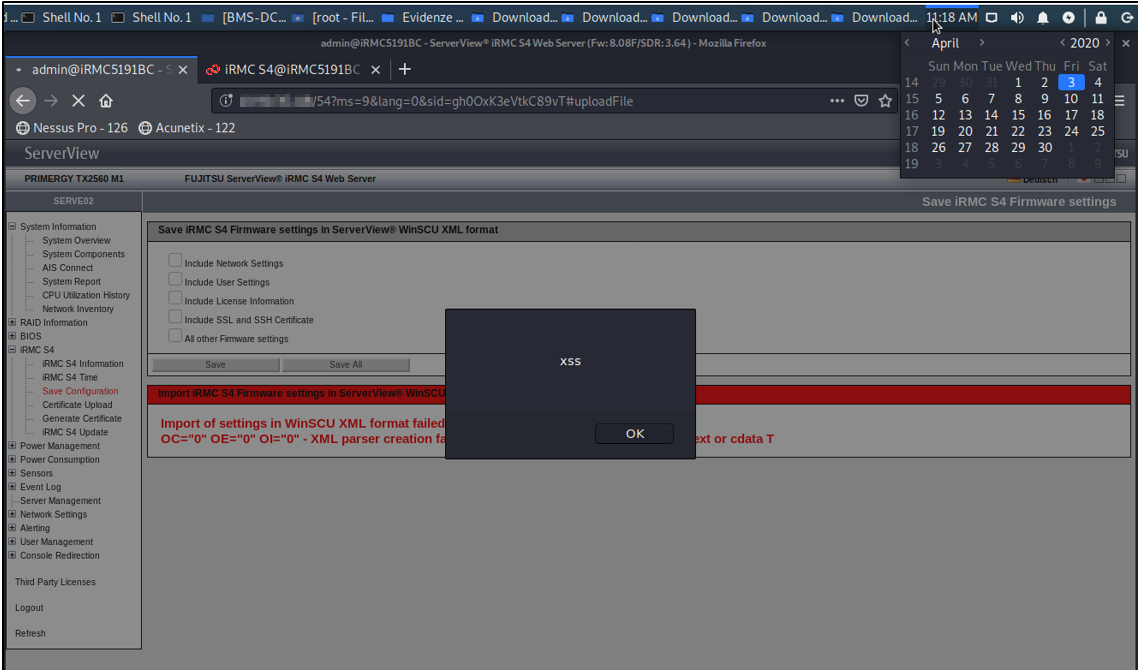Open System Components page
Screen dimensions: 1138x670
(x=83, y=254)
